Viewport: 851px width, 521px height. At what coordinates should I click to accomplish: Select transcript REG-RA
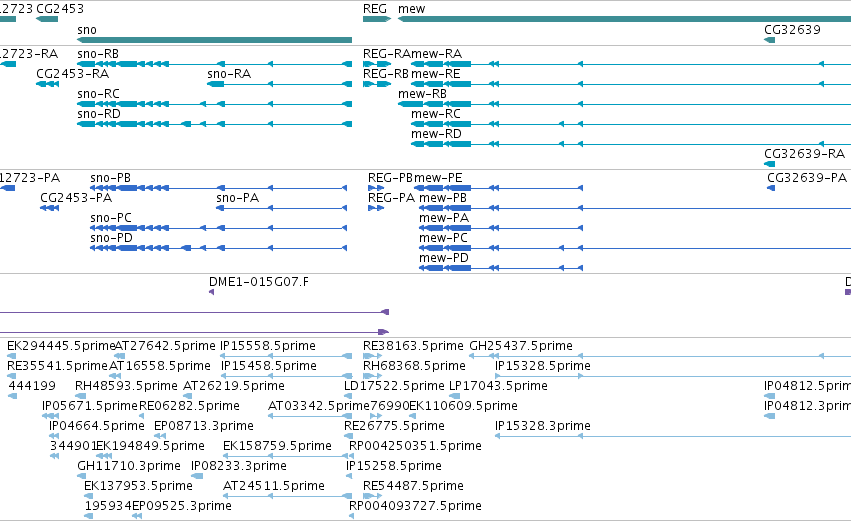(377, 64)
